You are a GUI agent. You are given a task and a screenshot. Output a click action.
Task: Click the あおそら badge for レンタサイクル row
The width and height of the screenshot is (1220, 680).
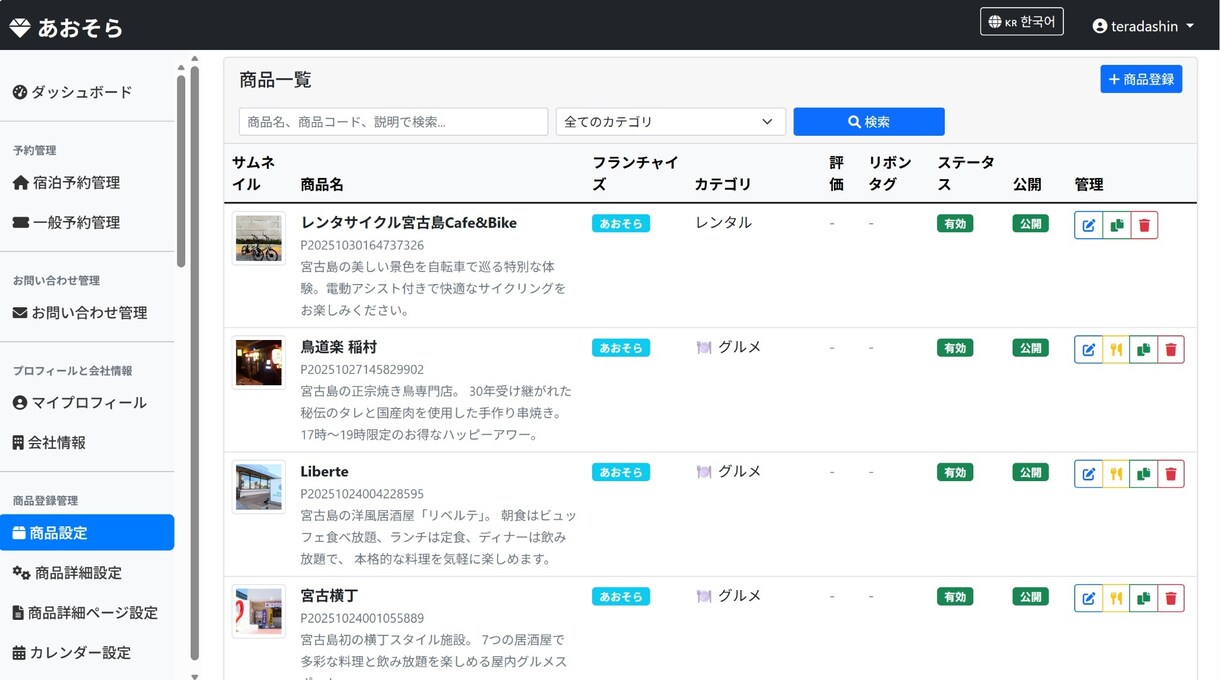(621, 224)
